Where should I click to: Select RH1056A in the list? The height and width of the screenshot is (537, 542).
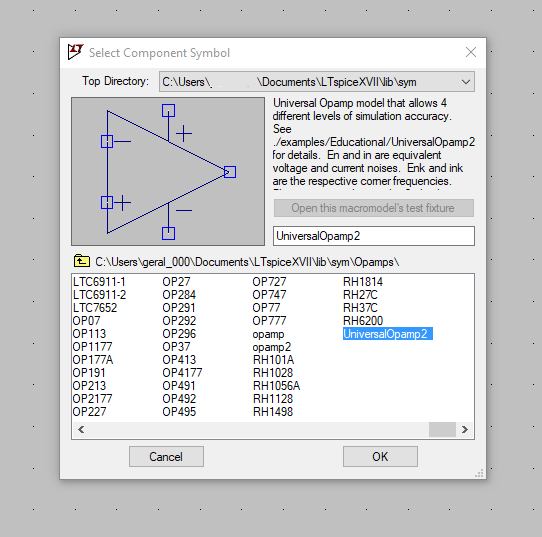(277, 386)
